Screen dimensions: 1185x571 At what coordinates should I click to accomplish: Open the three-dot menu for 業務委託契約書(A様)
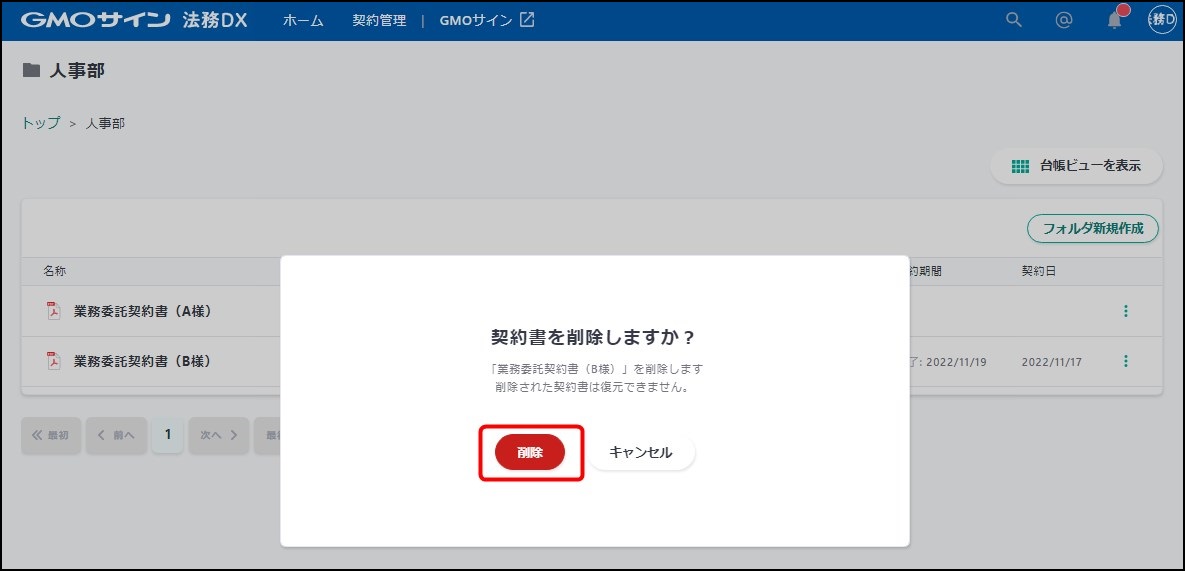tap(1126, 311)
